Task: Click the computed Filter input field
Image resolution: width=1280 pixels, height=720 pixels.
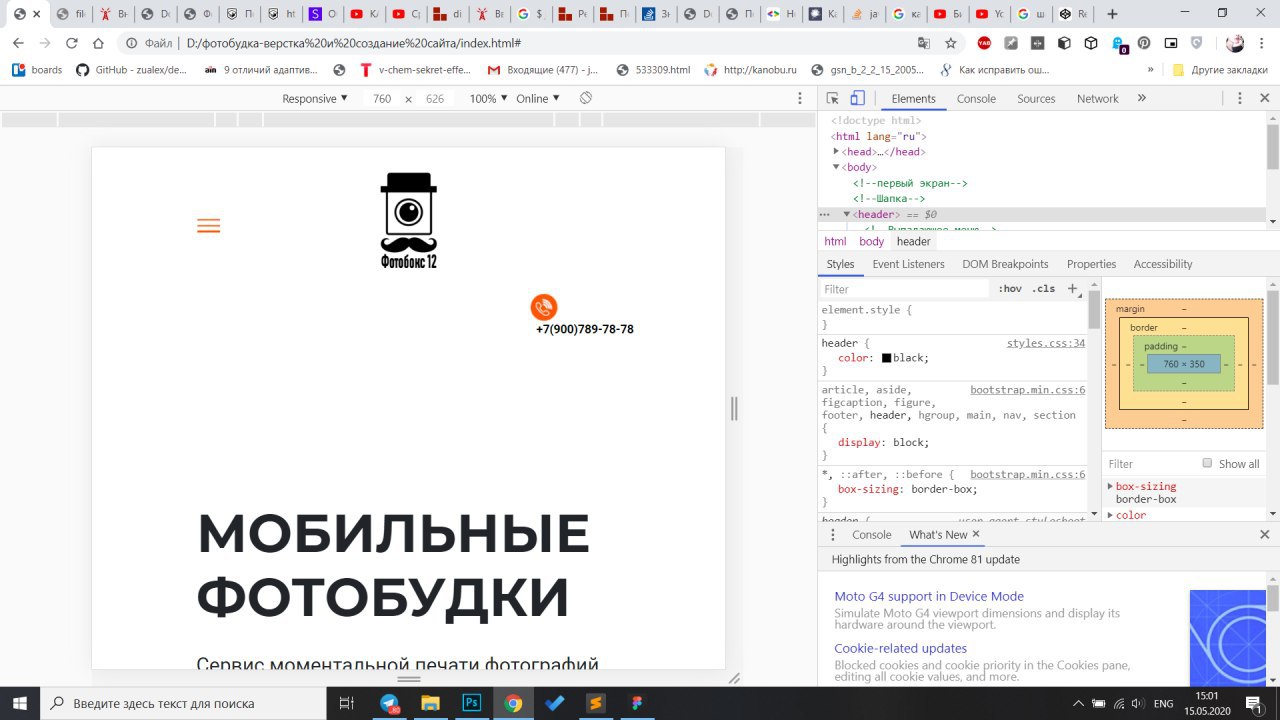Action: 1150,464
